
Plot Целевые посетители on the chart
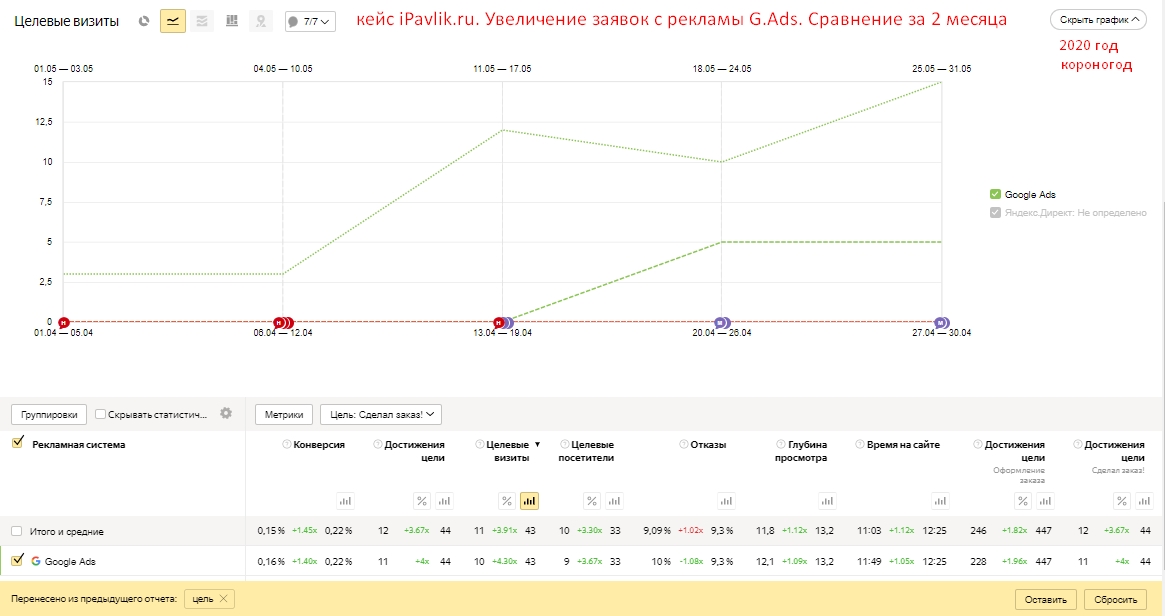pyautogui.click(x=614, y=501)
